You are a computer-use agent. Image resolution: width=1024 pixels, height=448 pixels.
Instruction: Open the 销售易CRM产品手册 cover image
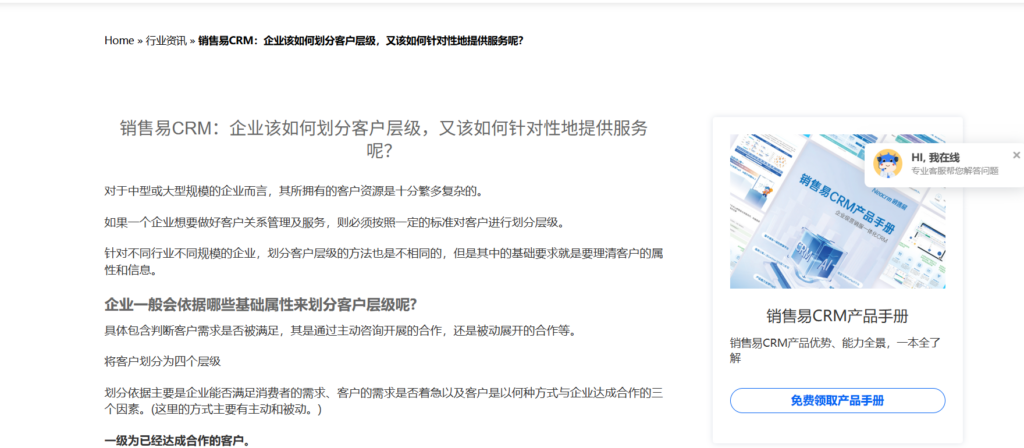point(837,212)
